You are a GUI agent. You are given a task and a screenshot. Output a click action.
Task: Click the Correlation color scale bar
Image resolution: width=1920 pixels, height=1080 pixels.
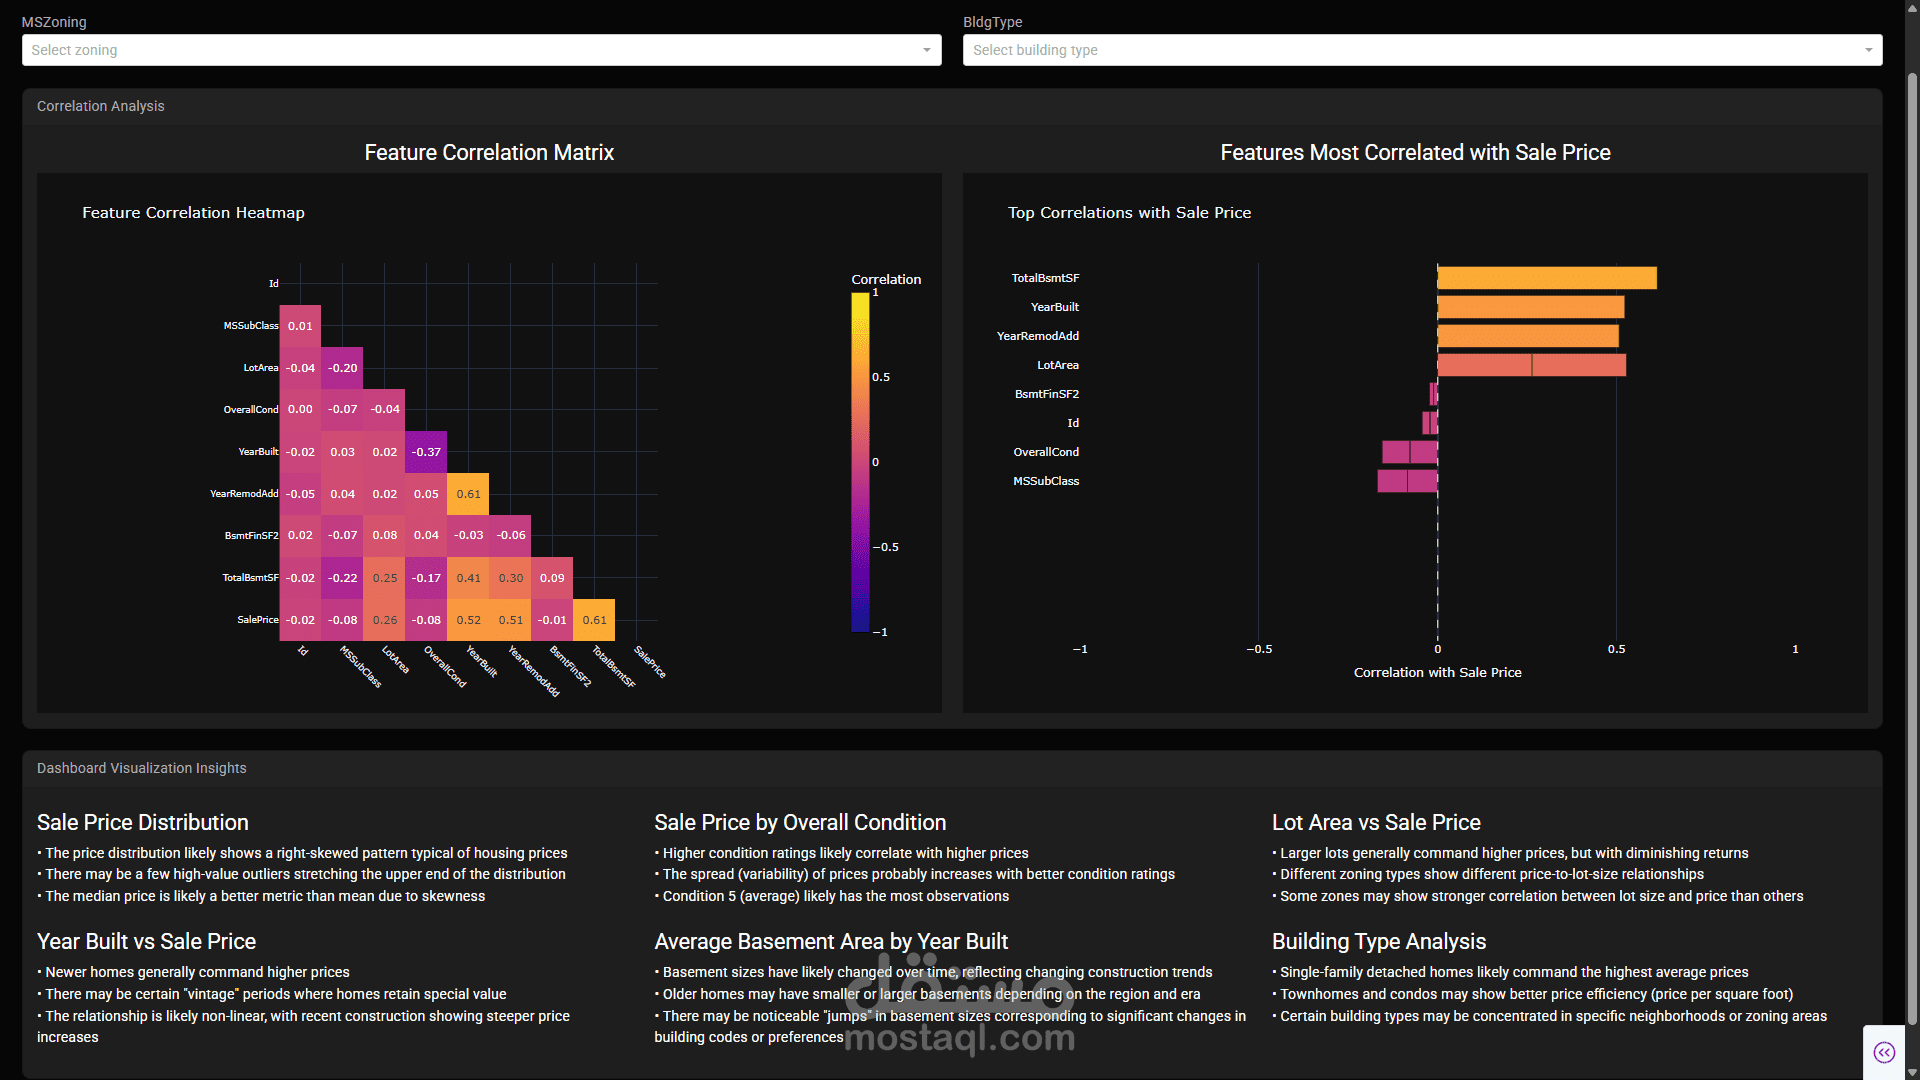click(x=860, y=462)
